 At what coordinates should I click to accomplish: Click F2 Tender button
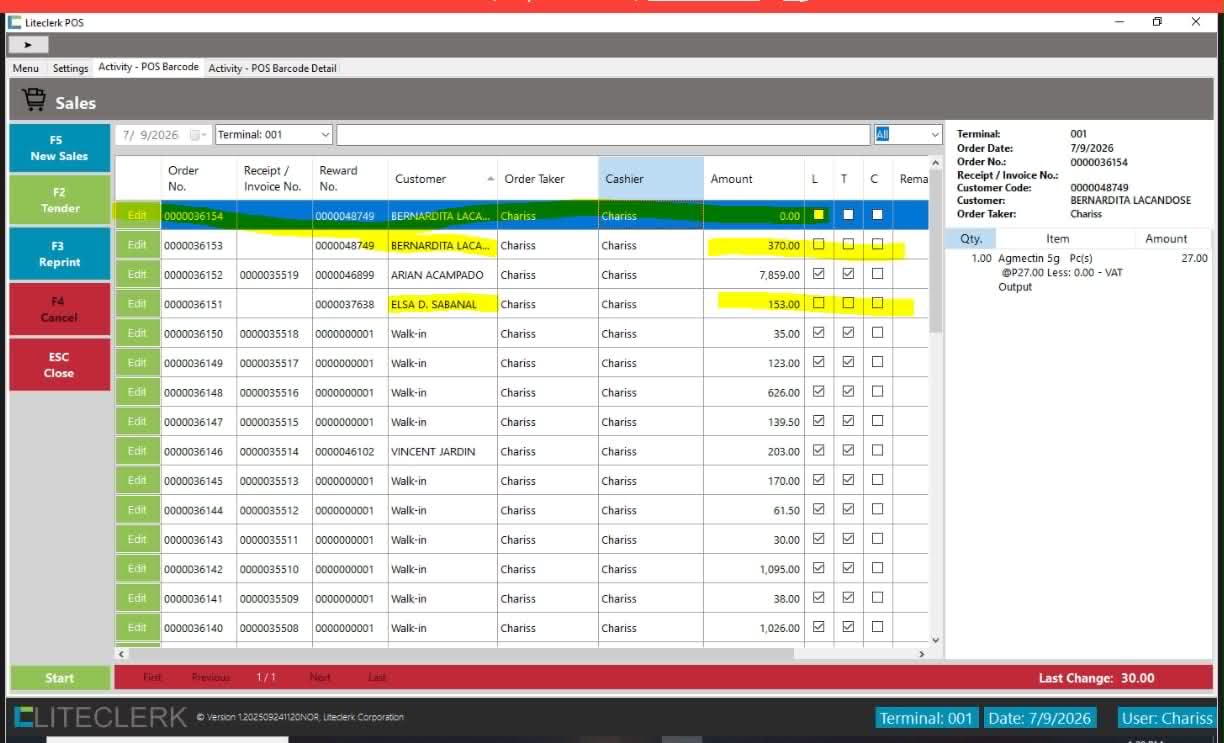click(x=59, y=200)
